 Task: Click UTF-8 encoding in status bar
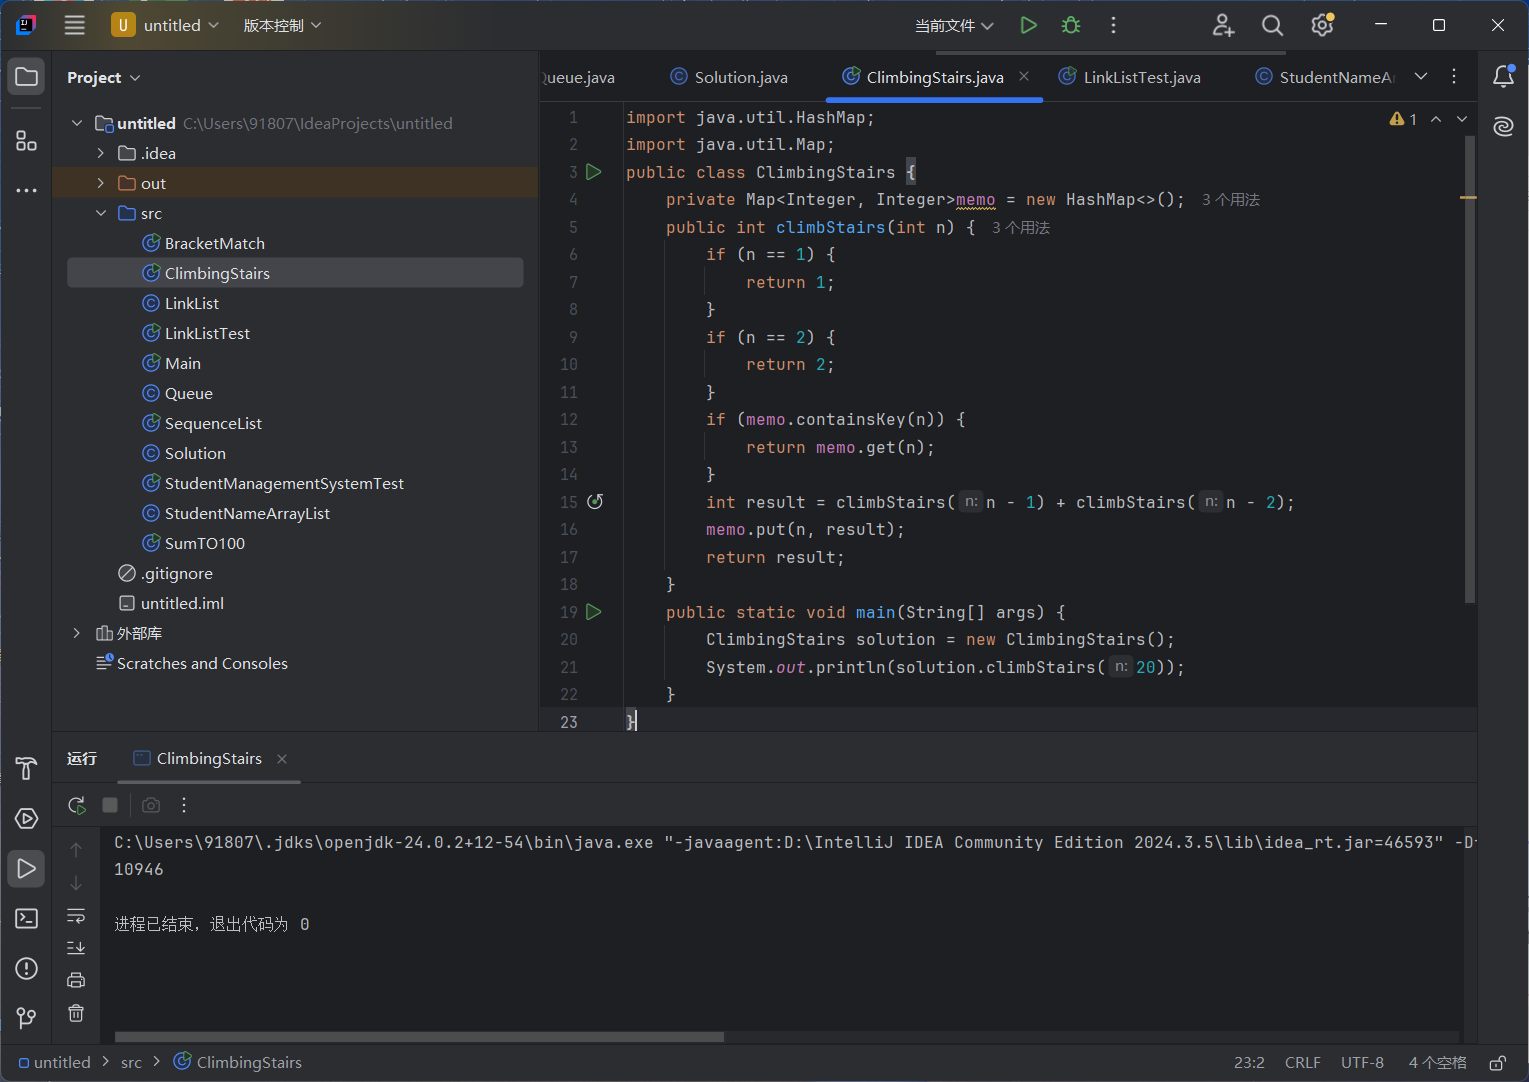point(1362,1062)
